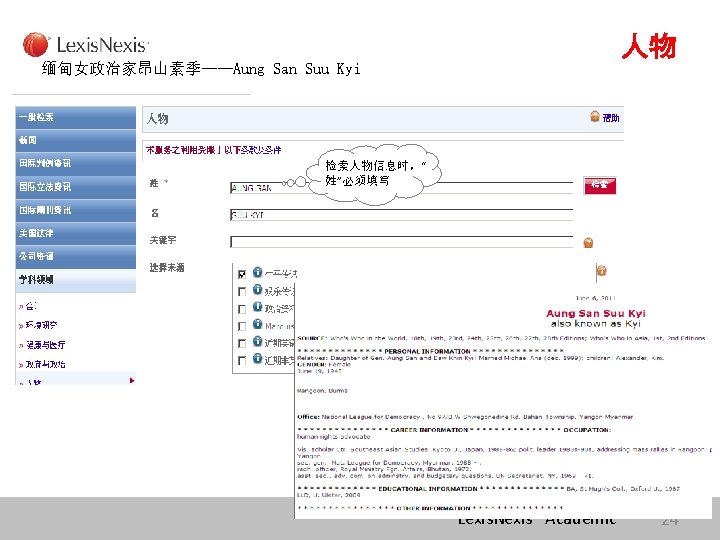This screenshot has width=720, height=540.
Task: Click the 人物 panel heading
Action: (158, 119)
